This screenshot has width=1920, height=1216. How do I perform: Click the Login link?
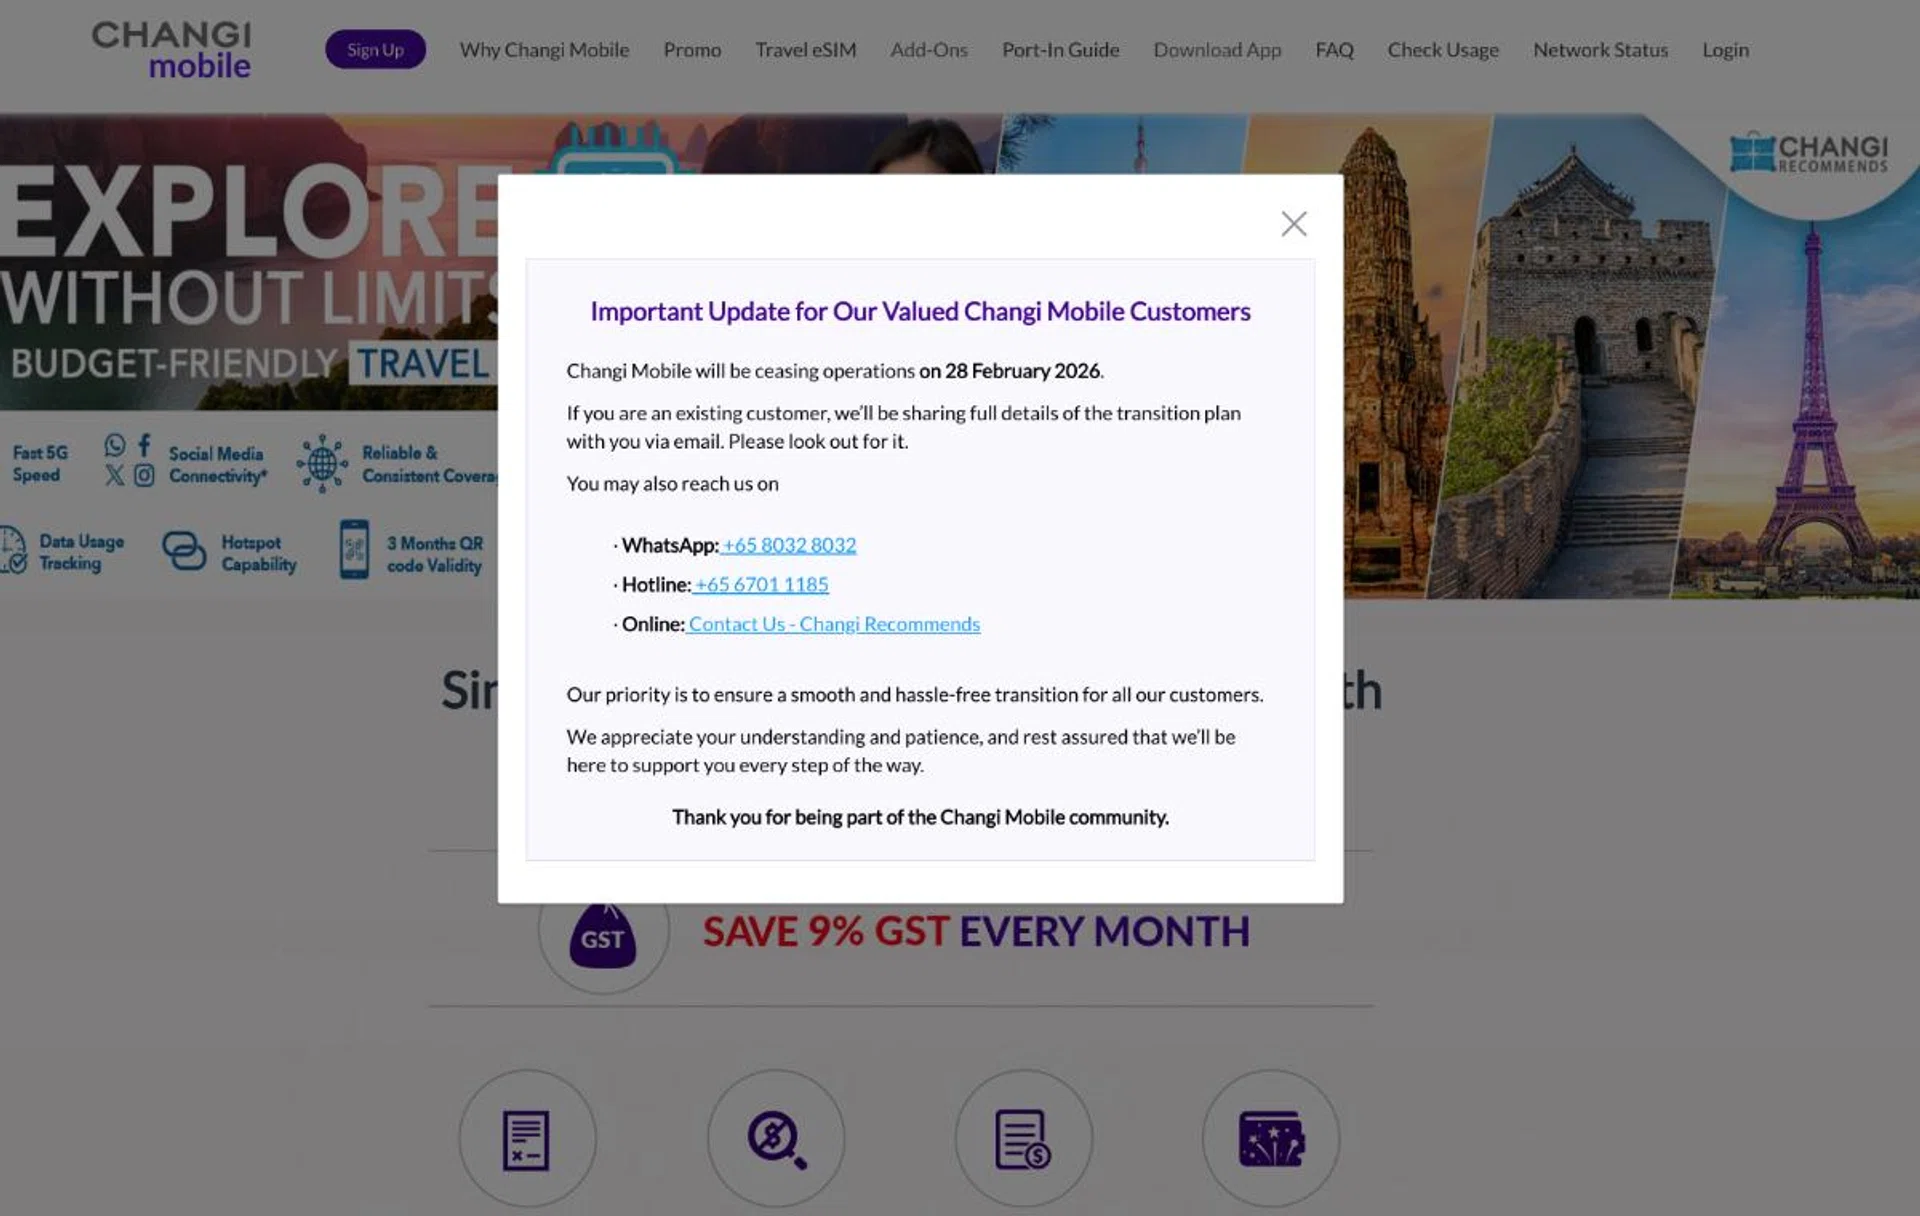1725,50
